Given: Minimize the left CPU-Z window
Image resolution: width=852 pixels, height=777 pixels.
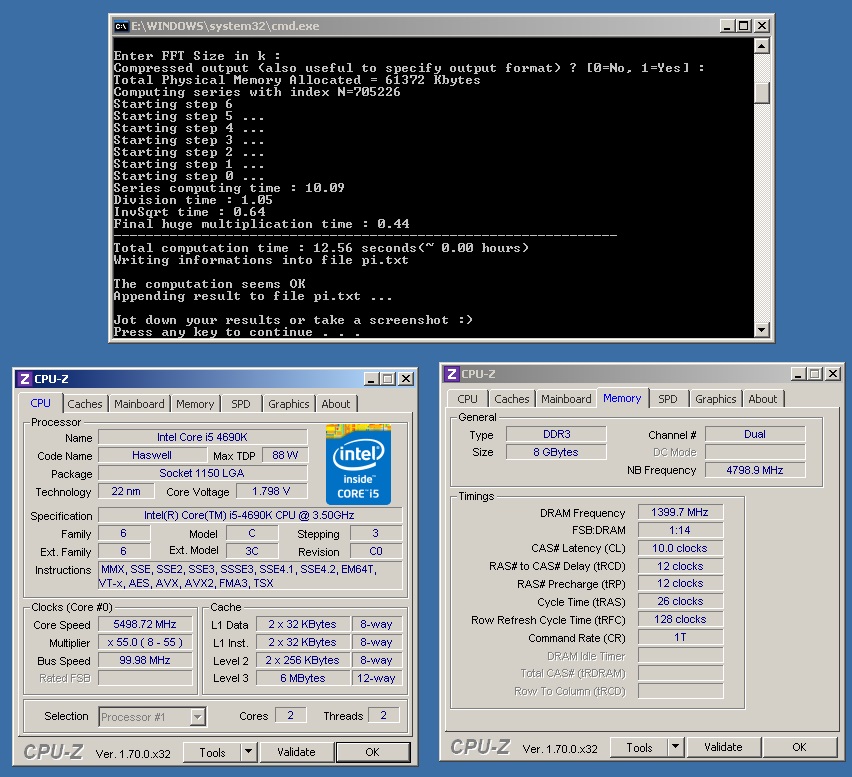Looking at the screenshot, I should 371,379.
